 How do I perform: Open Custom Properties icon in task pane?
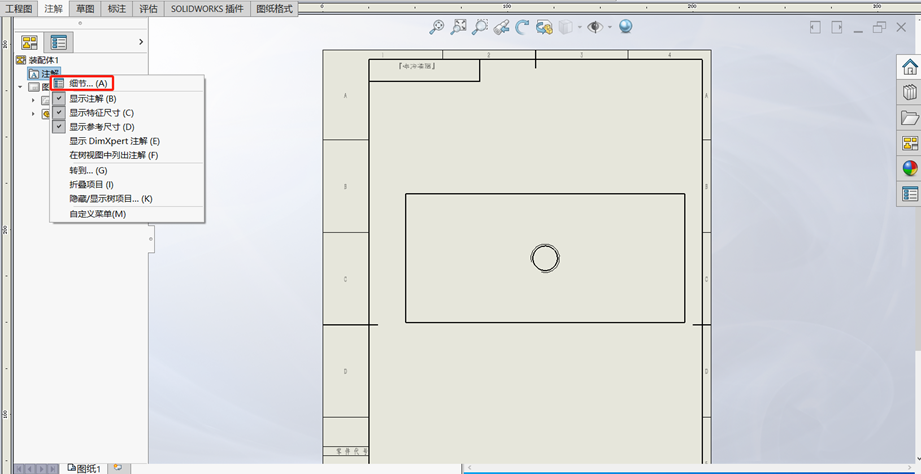click(x=909, y=193)
